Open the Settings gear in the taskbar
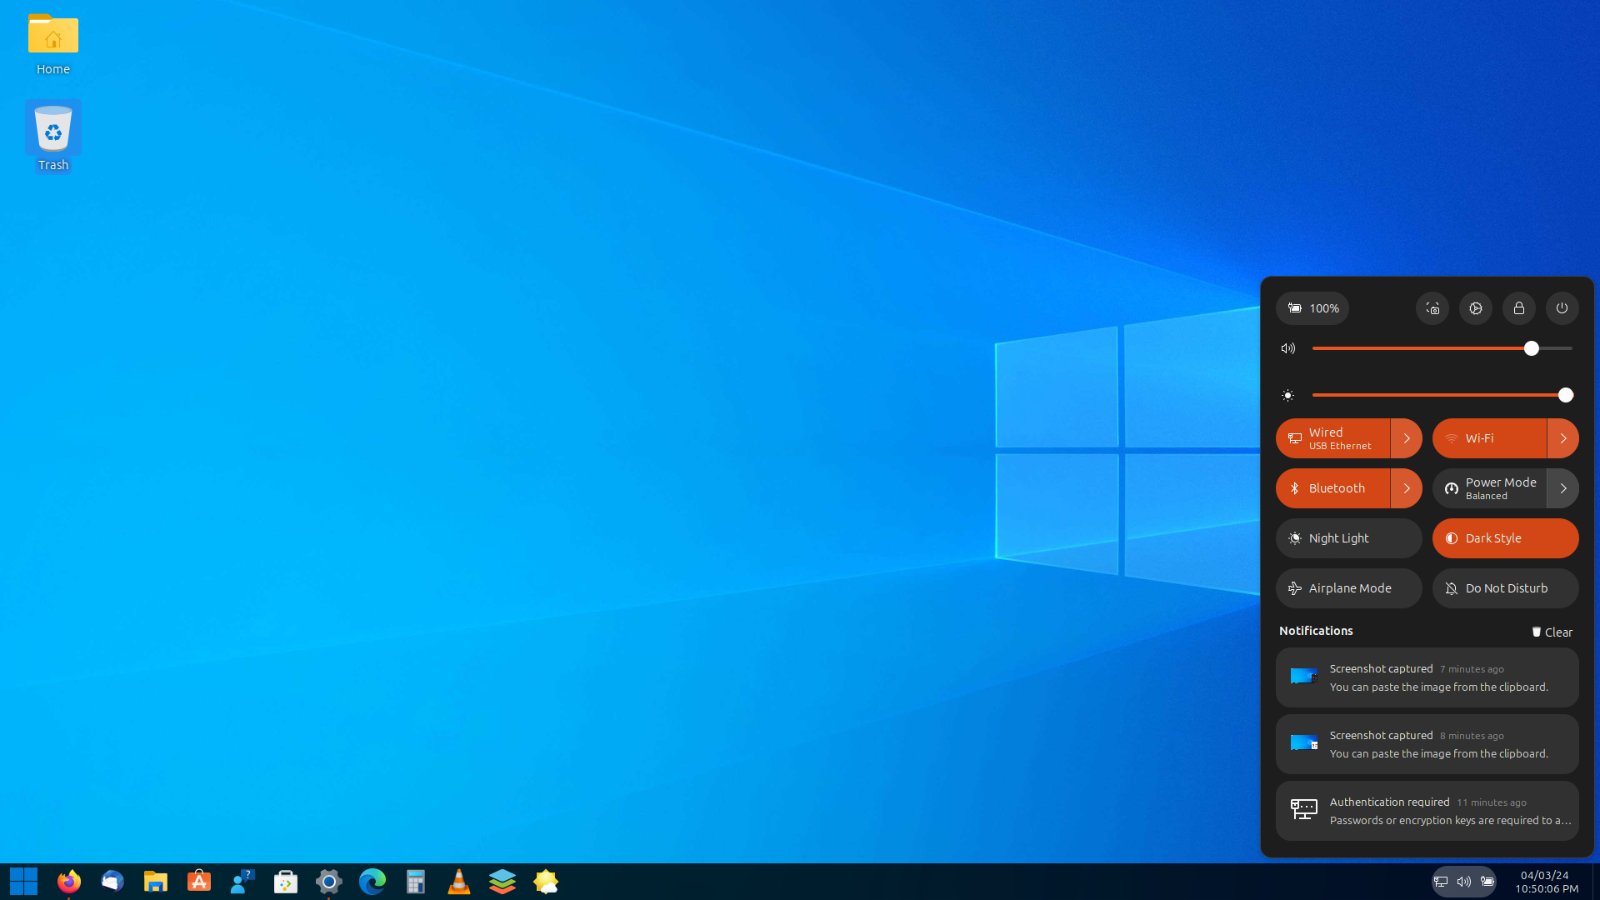 [329, 881]
